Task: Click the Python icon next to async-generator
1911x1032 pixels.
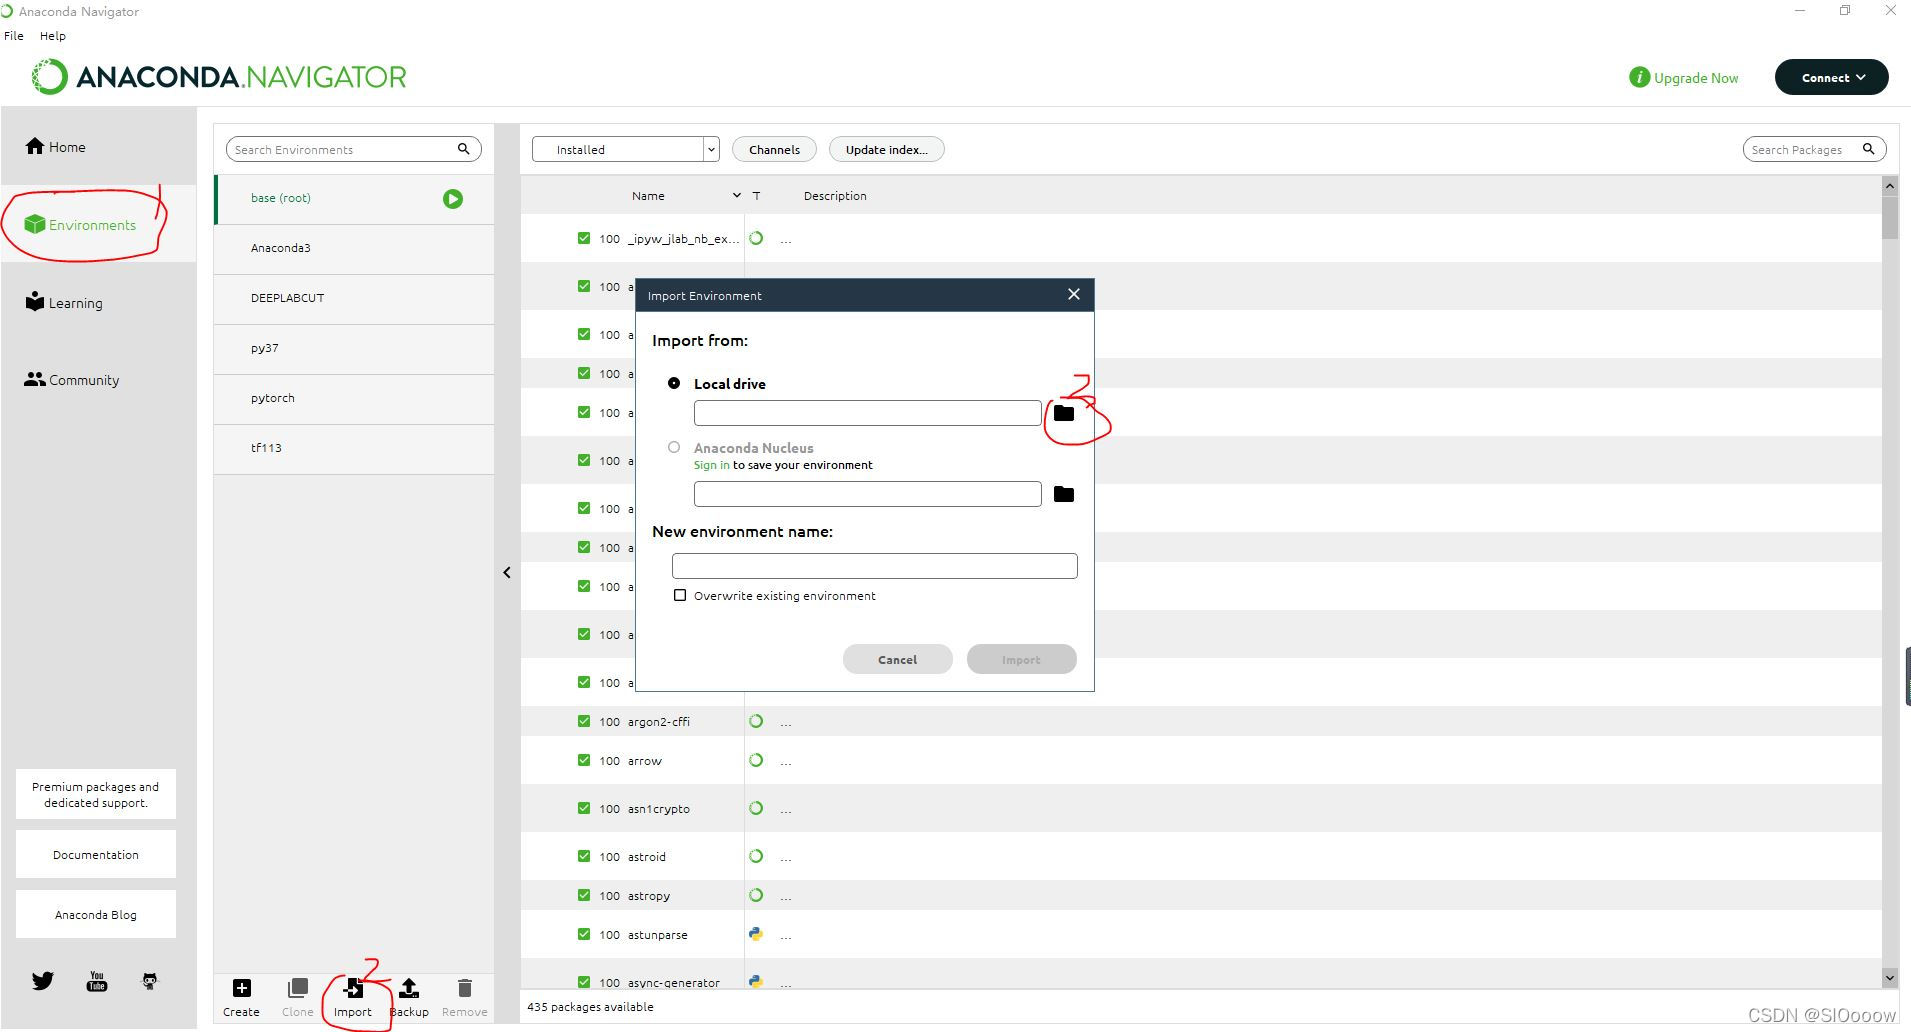Action: point(756,982)
